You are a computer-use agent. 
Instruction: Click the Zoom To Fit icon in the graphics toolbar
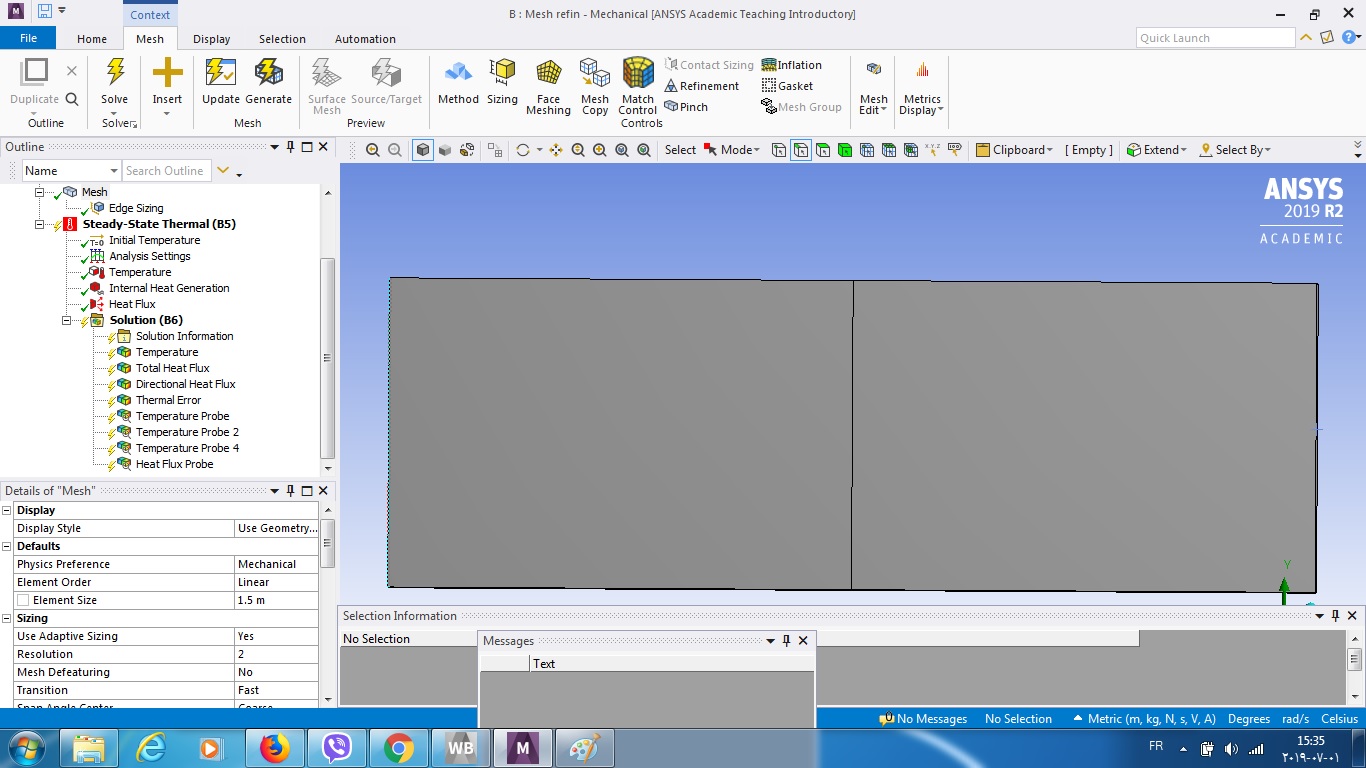(x=622, y=150)
